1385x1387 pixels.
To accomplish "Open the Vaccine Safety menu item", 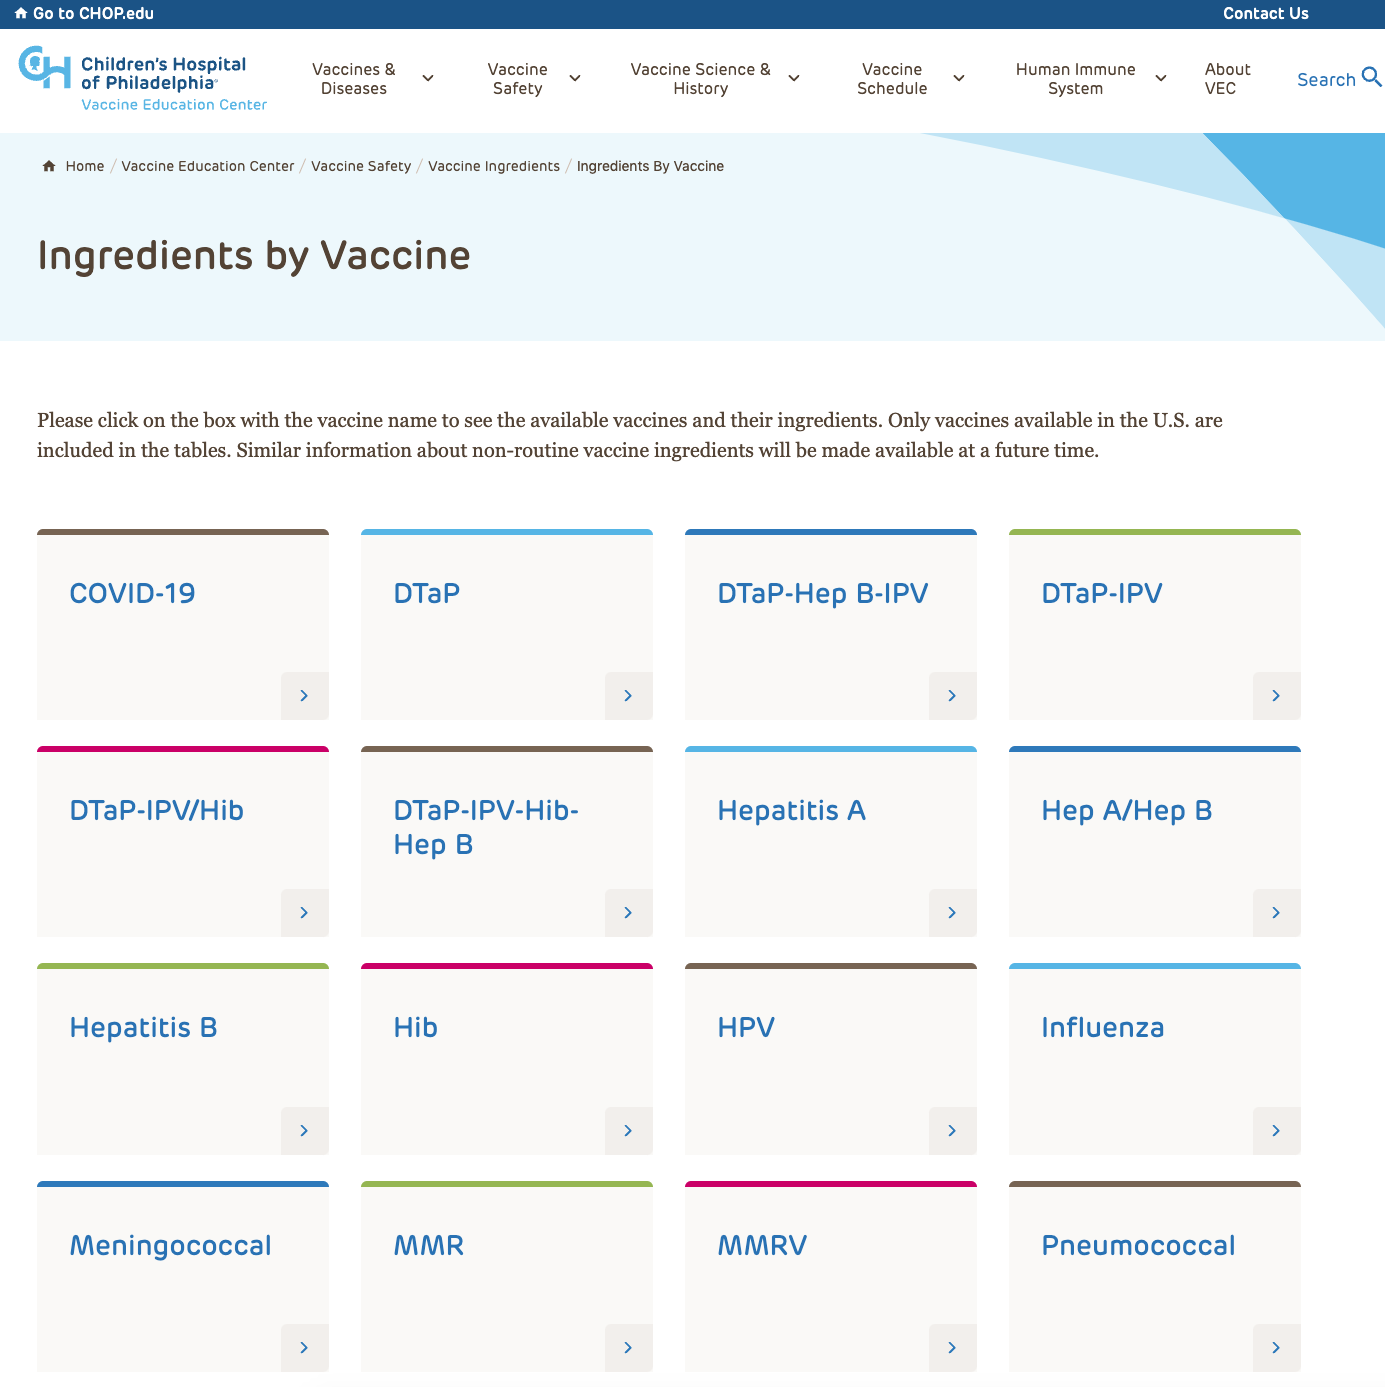I will 518,79.
